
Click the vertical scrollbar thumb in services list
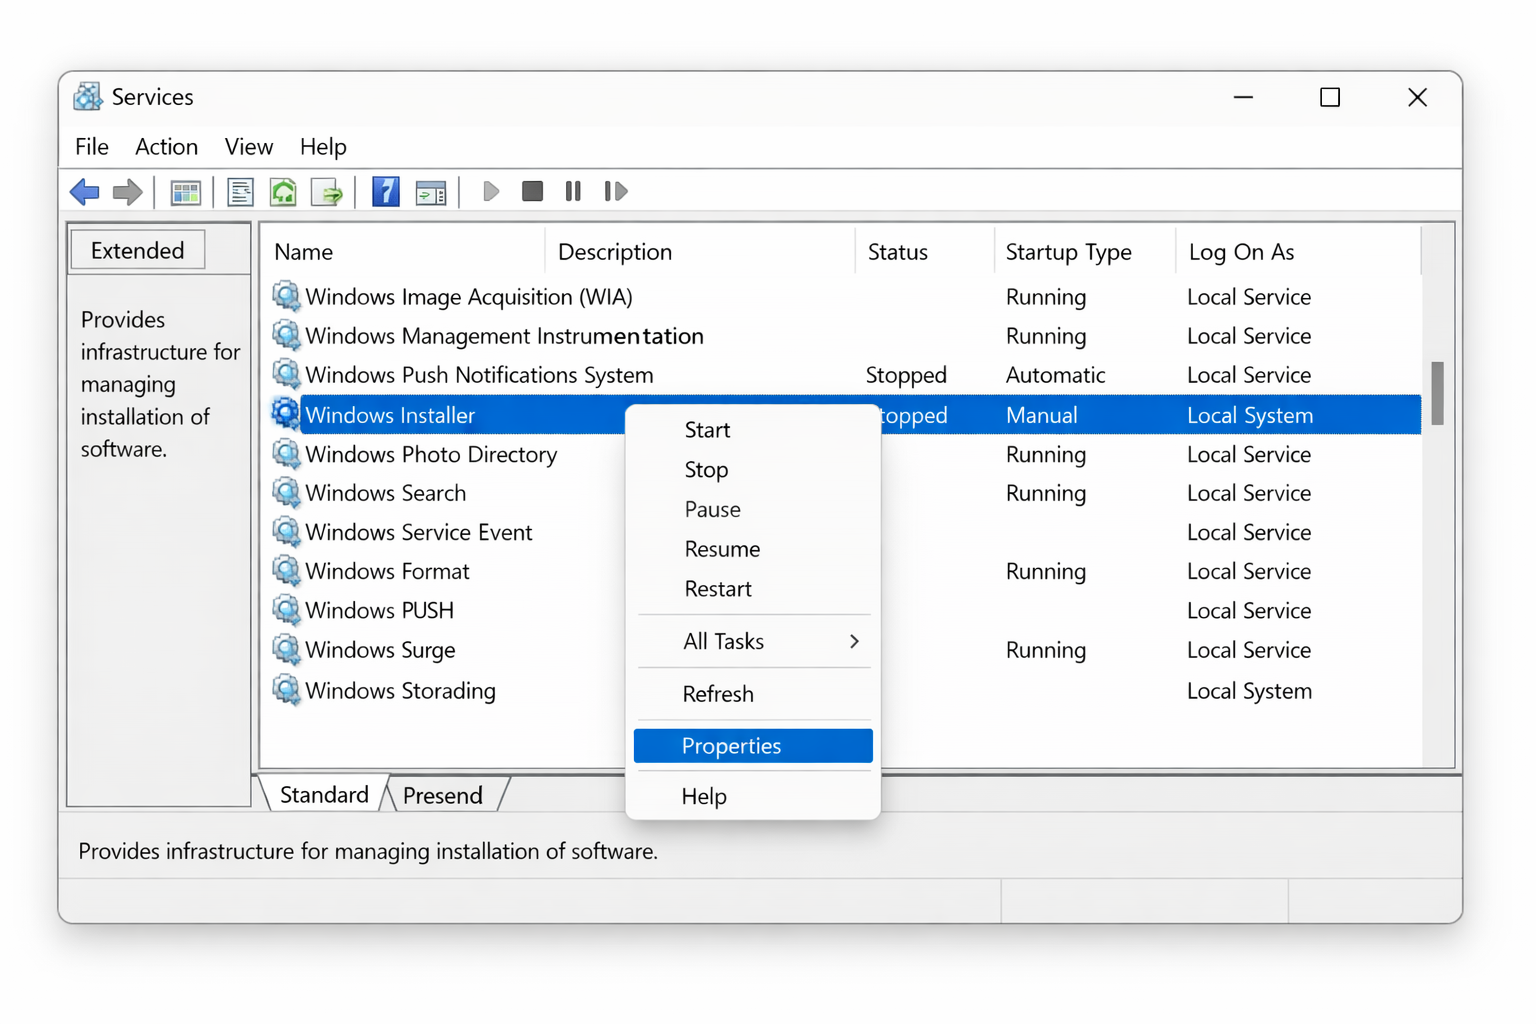coord(1437,393)
